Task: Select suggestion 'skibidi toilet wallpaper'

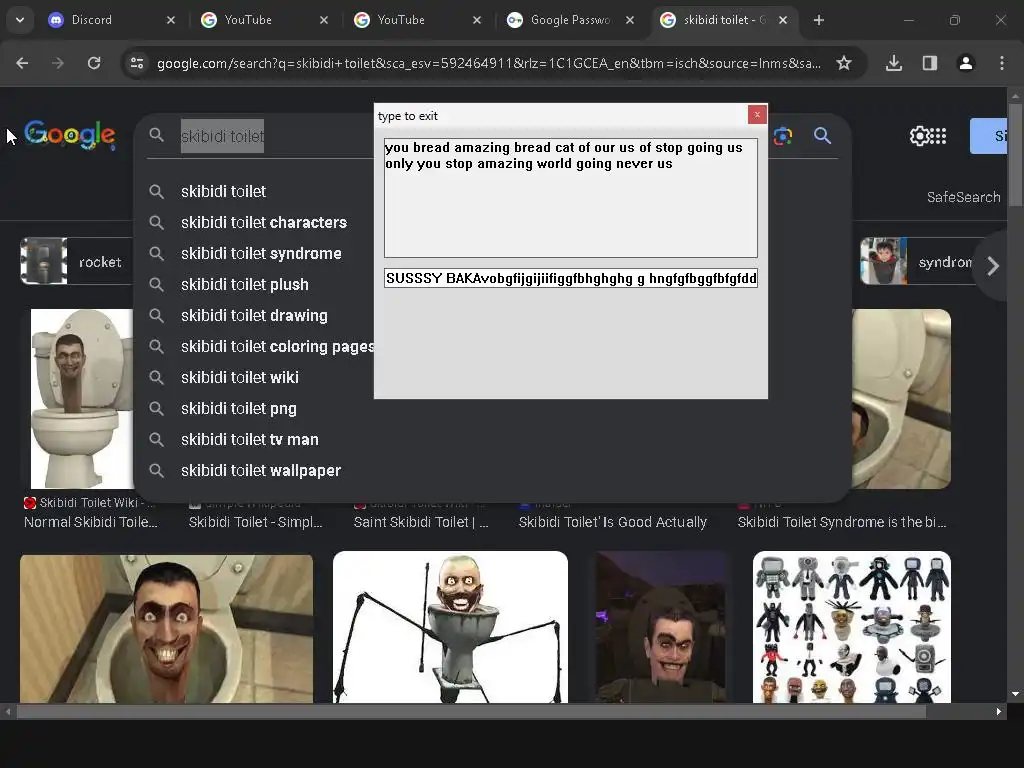Action: tap(261, 471)
